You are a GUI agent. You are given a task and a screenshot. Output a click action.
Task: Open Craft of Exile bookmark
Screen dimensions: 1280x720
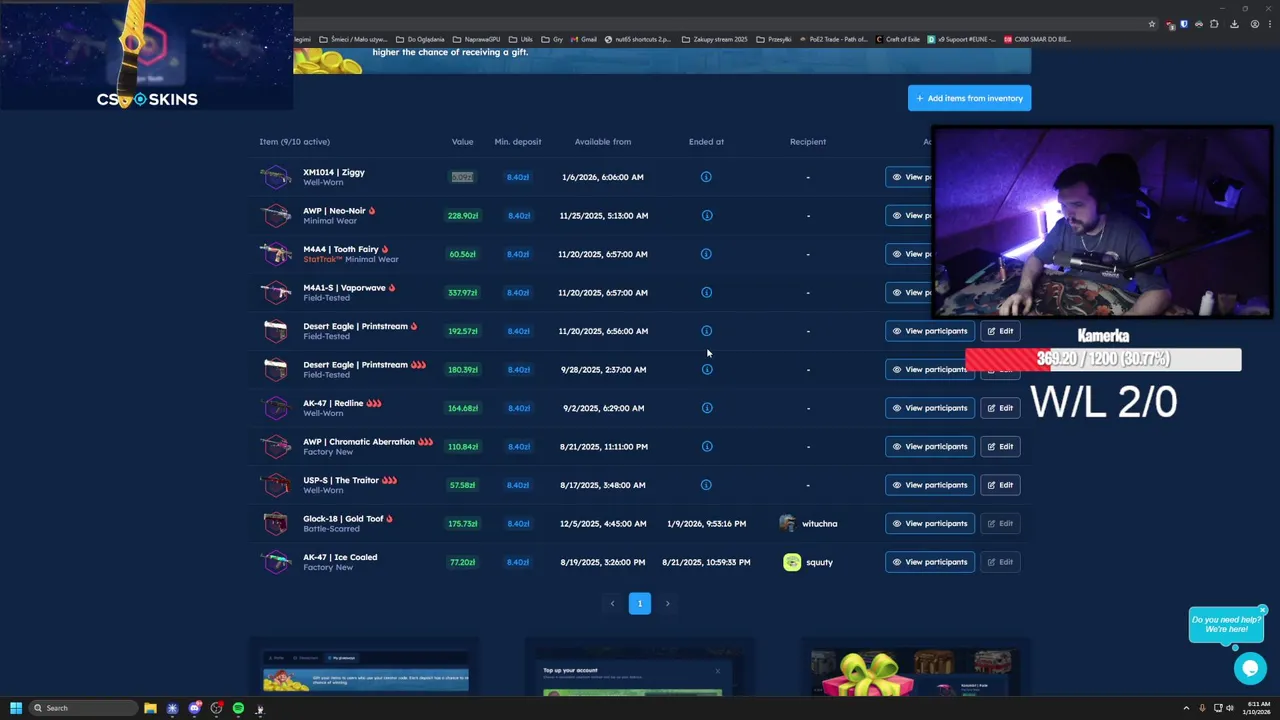[x=897, y=39]
